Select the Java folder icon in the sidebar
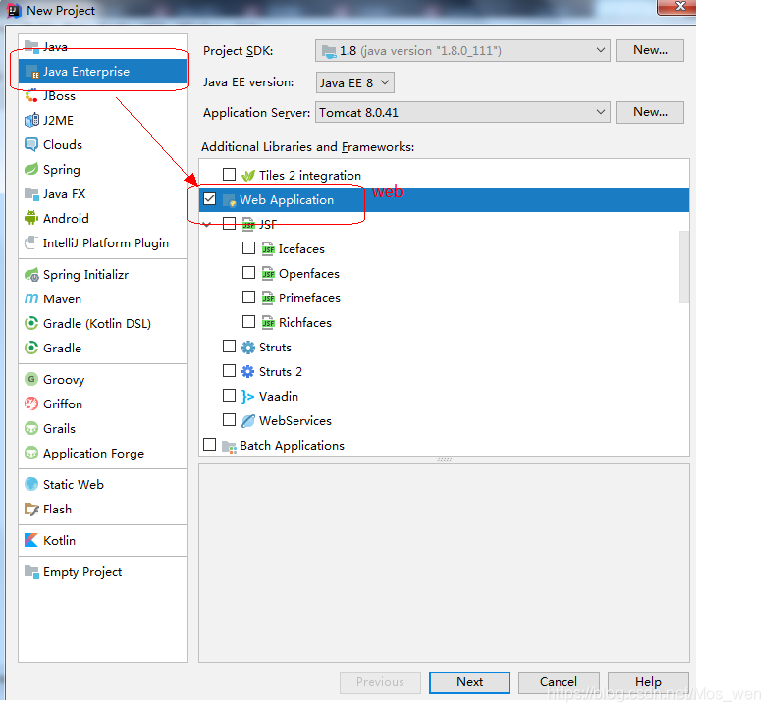 (31, 47)
